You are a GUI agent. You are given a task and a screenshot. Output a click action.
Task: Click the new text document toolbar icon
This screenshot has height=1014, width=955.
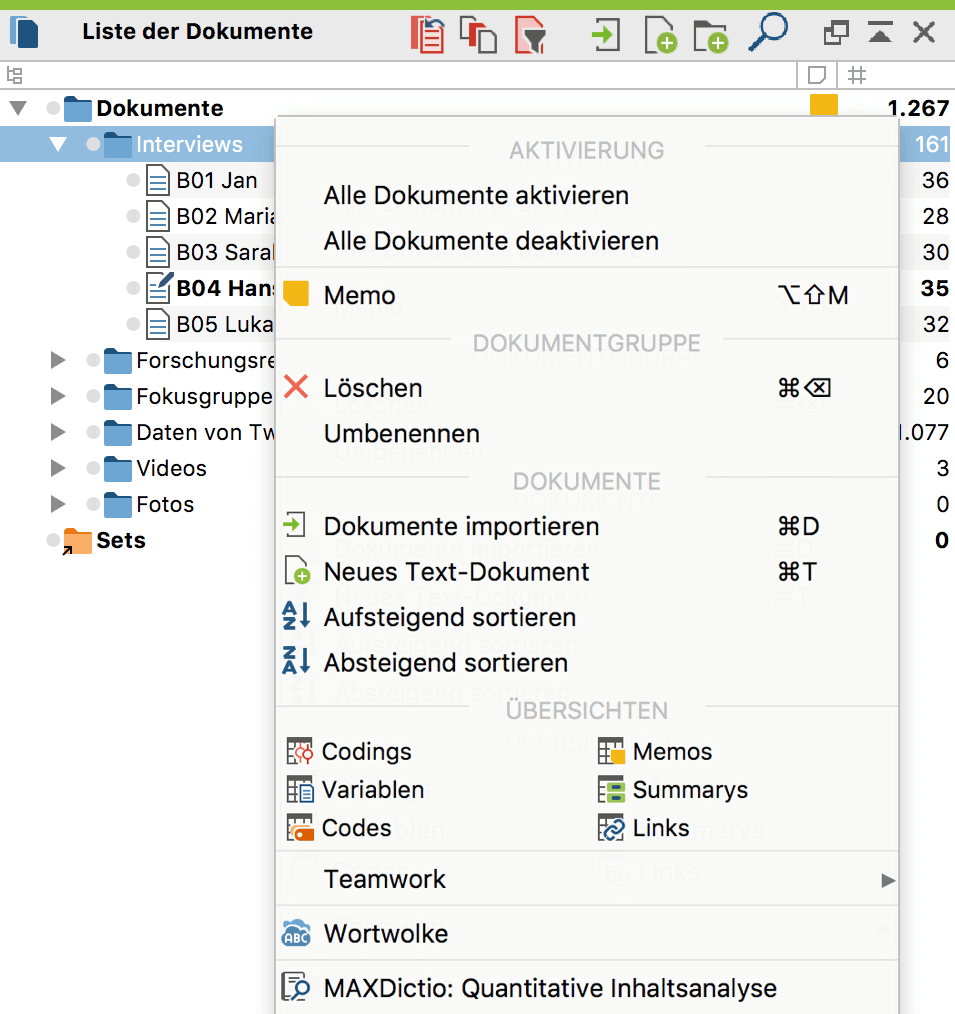click(x=659, y=34)
